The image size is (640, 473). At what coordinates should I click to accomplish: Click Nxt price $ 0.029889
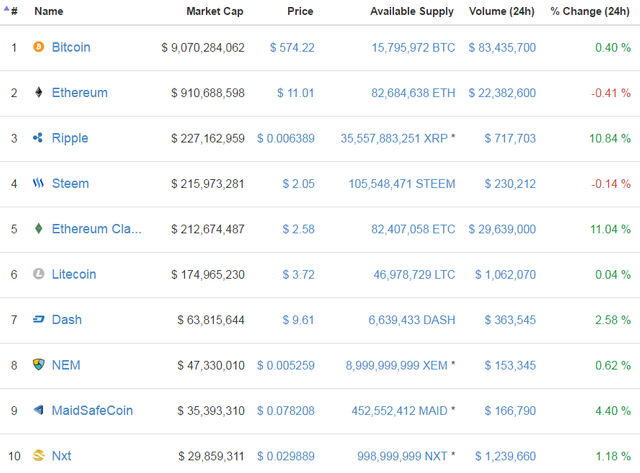point(286,456)
